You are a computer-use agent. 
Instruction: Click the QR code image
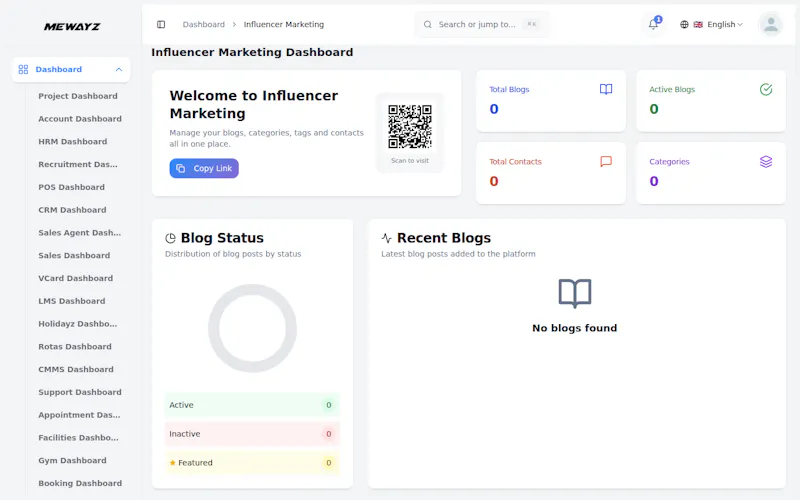click(x=410, y=127)
